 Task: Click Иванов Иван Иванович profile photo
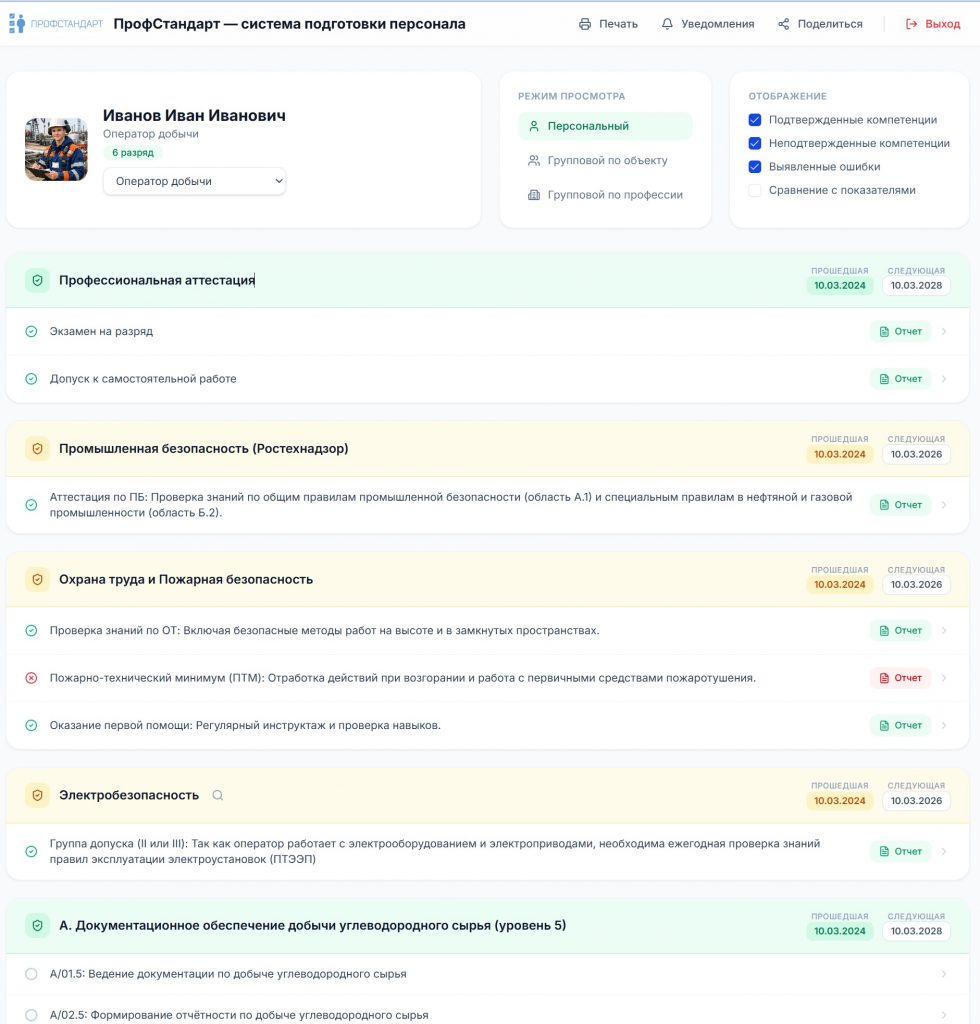[56, 149]
